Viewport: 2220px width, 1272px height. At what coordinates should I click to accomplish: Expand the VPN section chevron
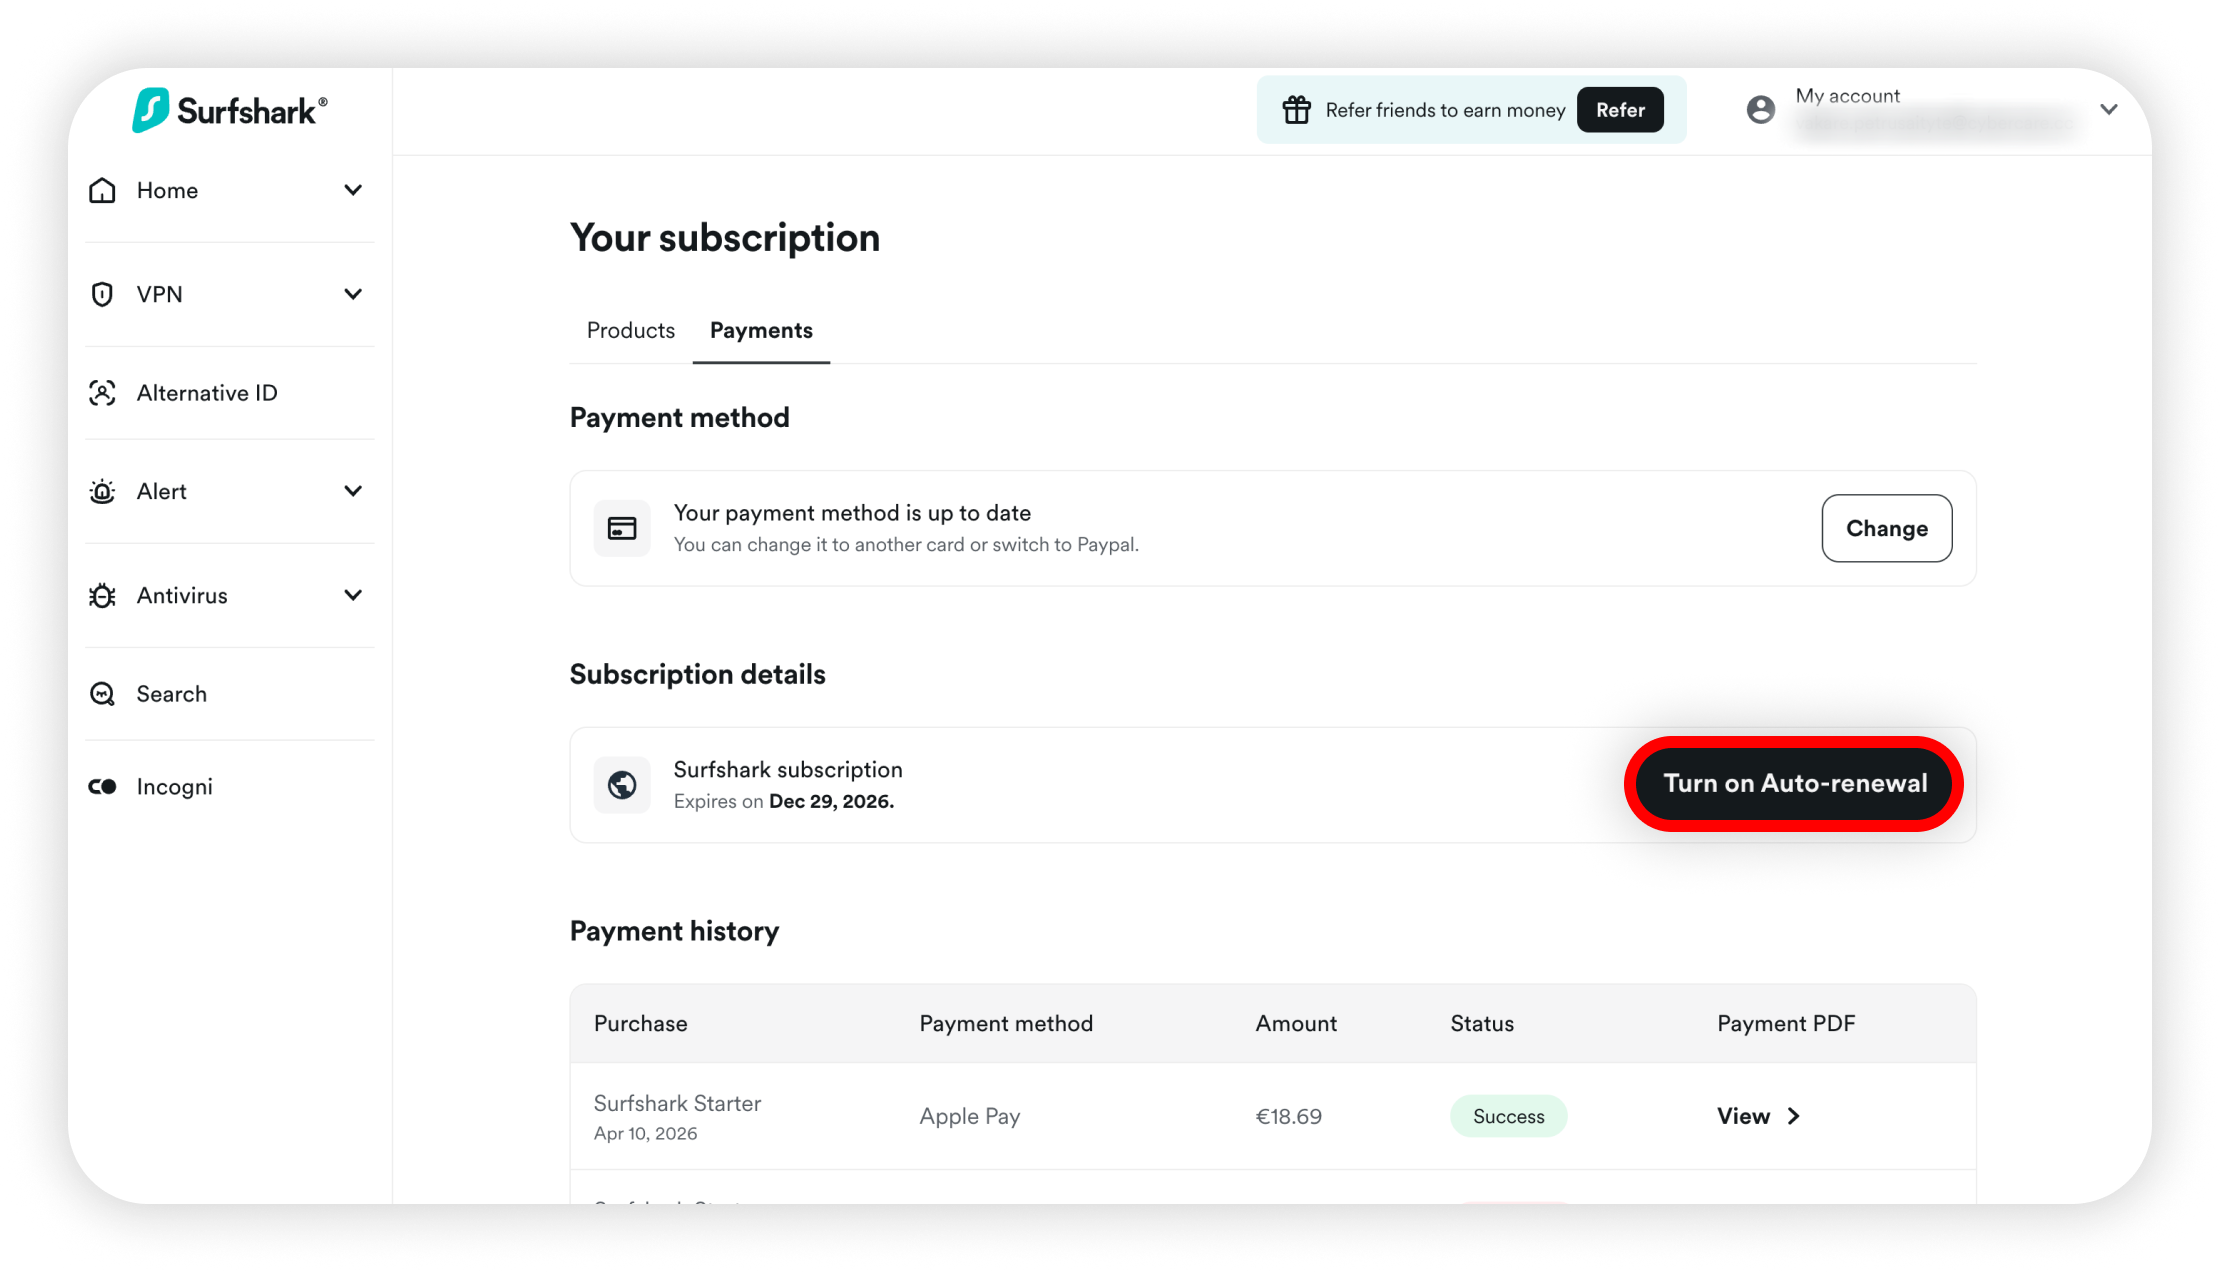353,294
